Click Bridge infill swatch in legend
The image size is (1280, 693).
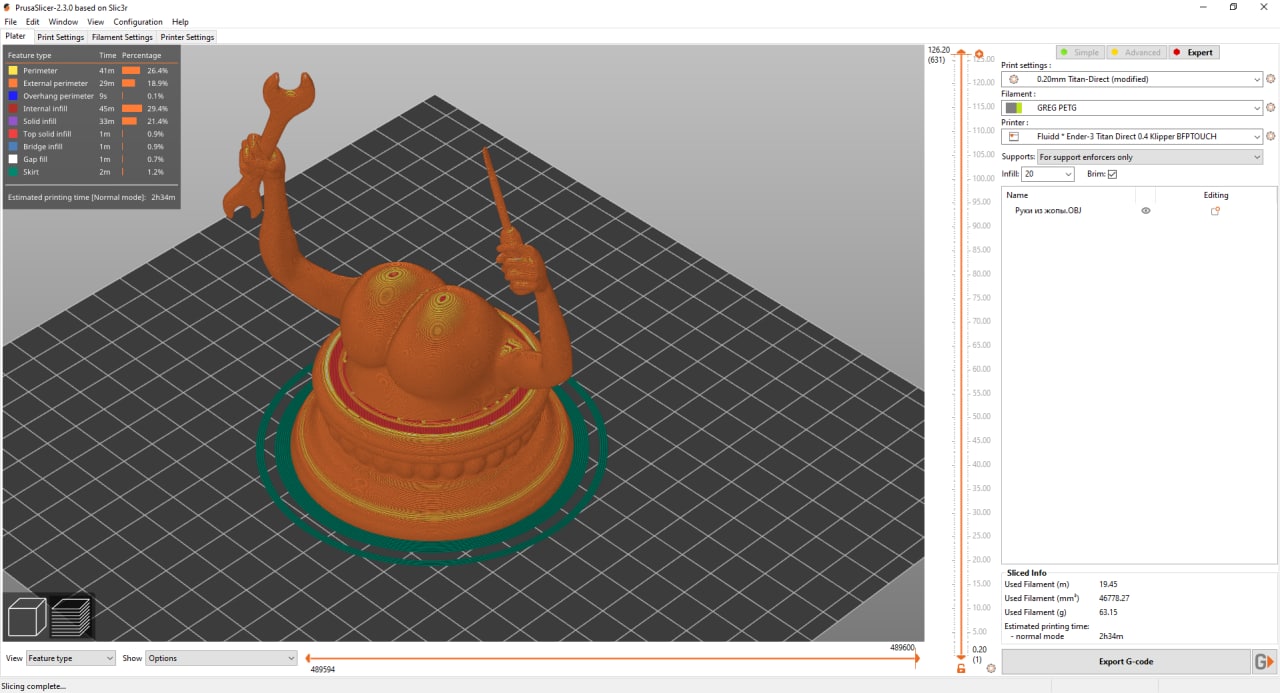coord(13,146)
